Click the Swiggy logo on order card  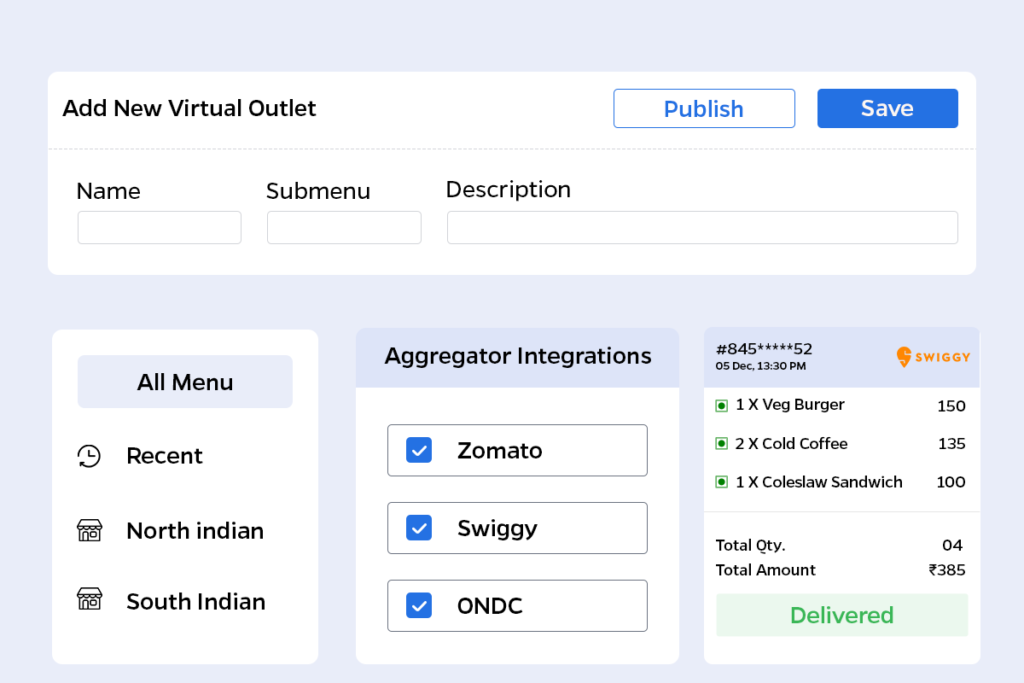(x=933, y=357)
